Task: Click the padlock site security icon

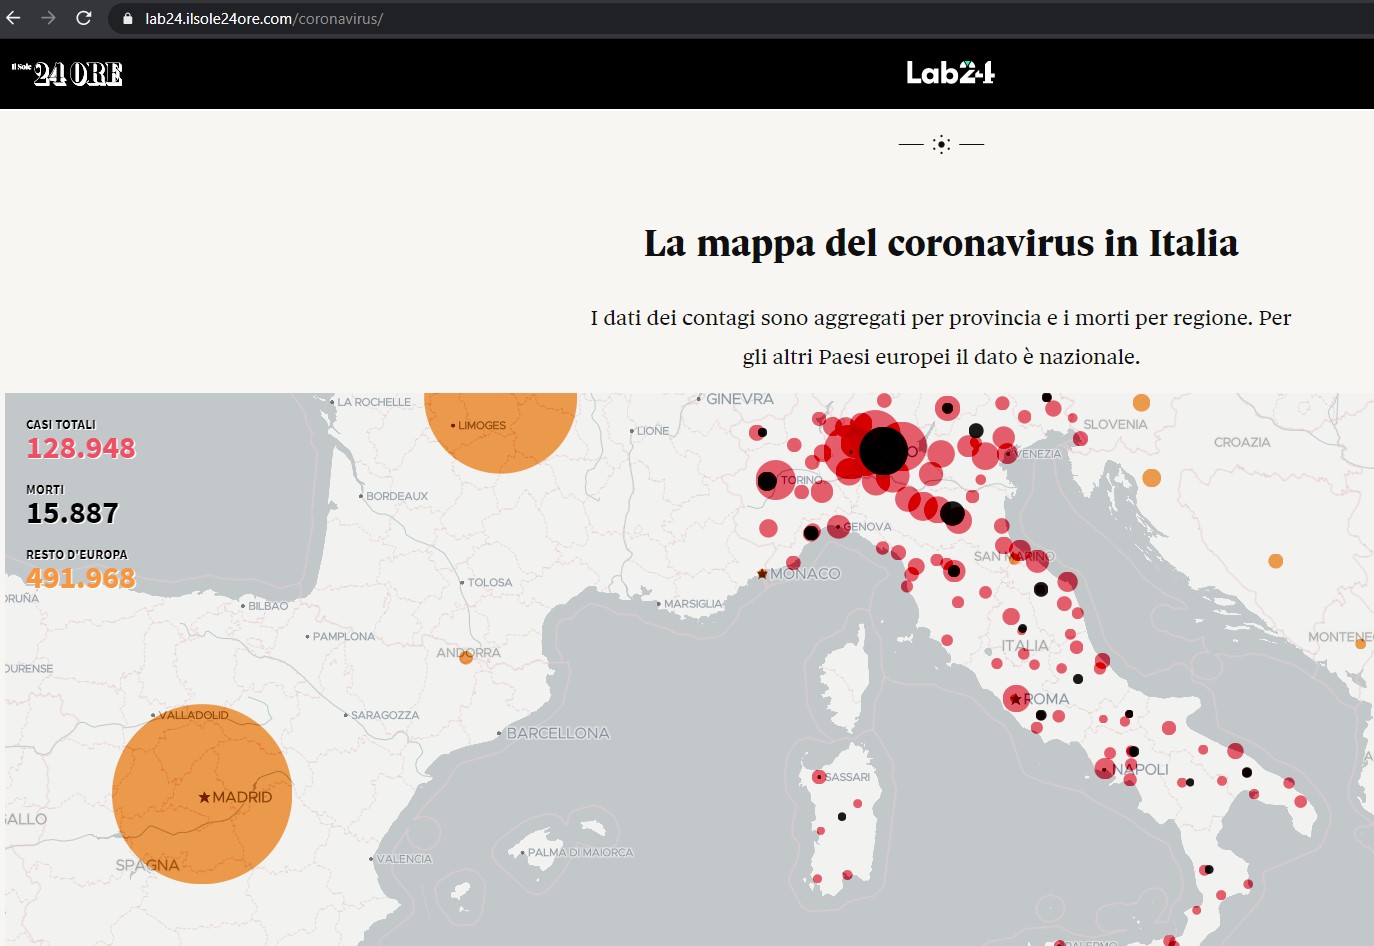Action: [x=127, y=19]
